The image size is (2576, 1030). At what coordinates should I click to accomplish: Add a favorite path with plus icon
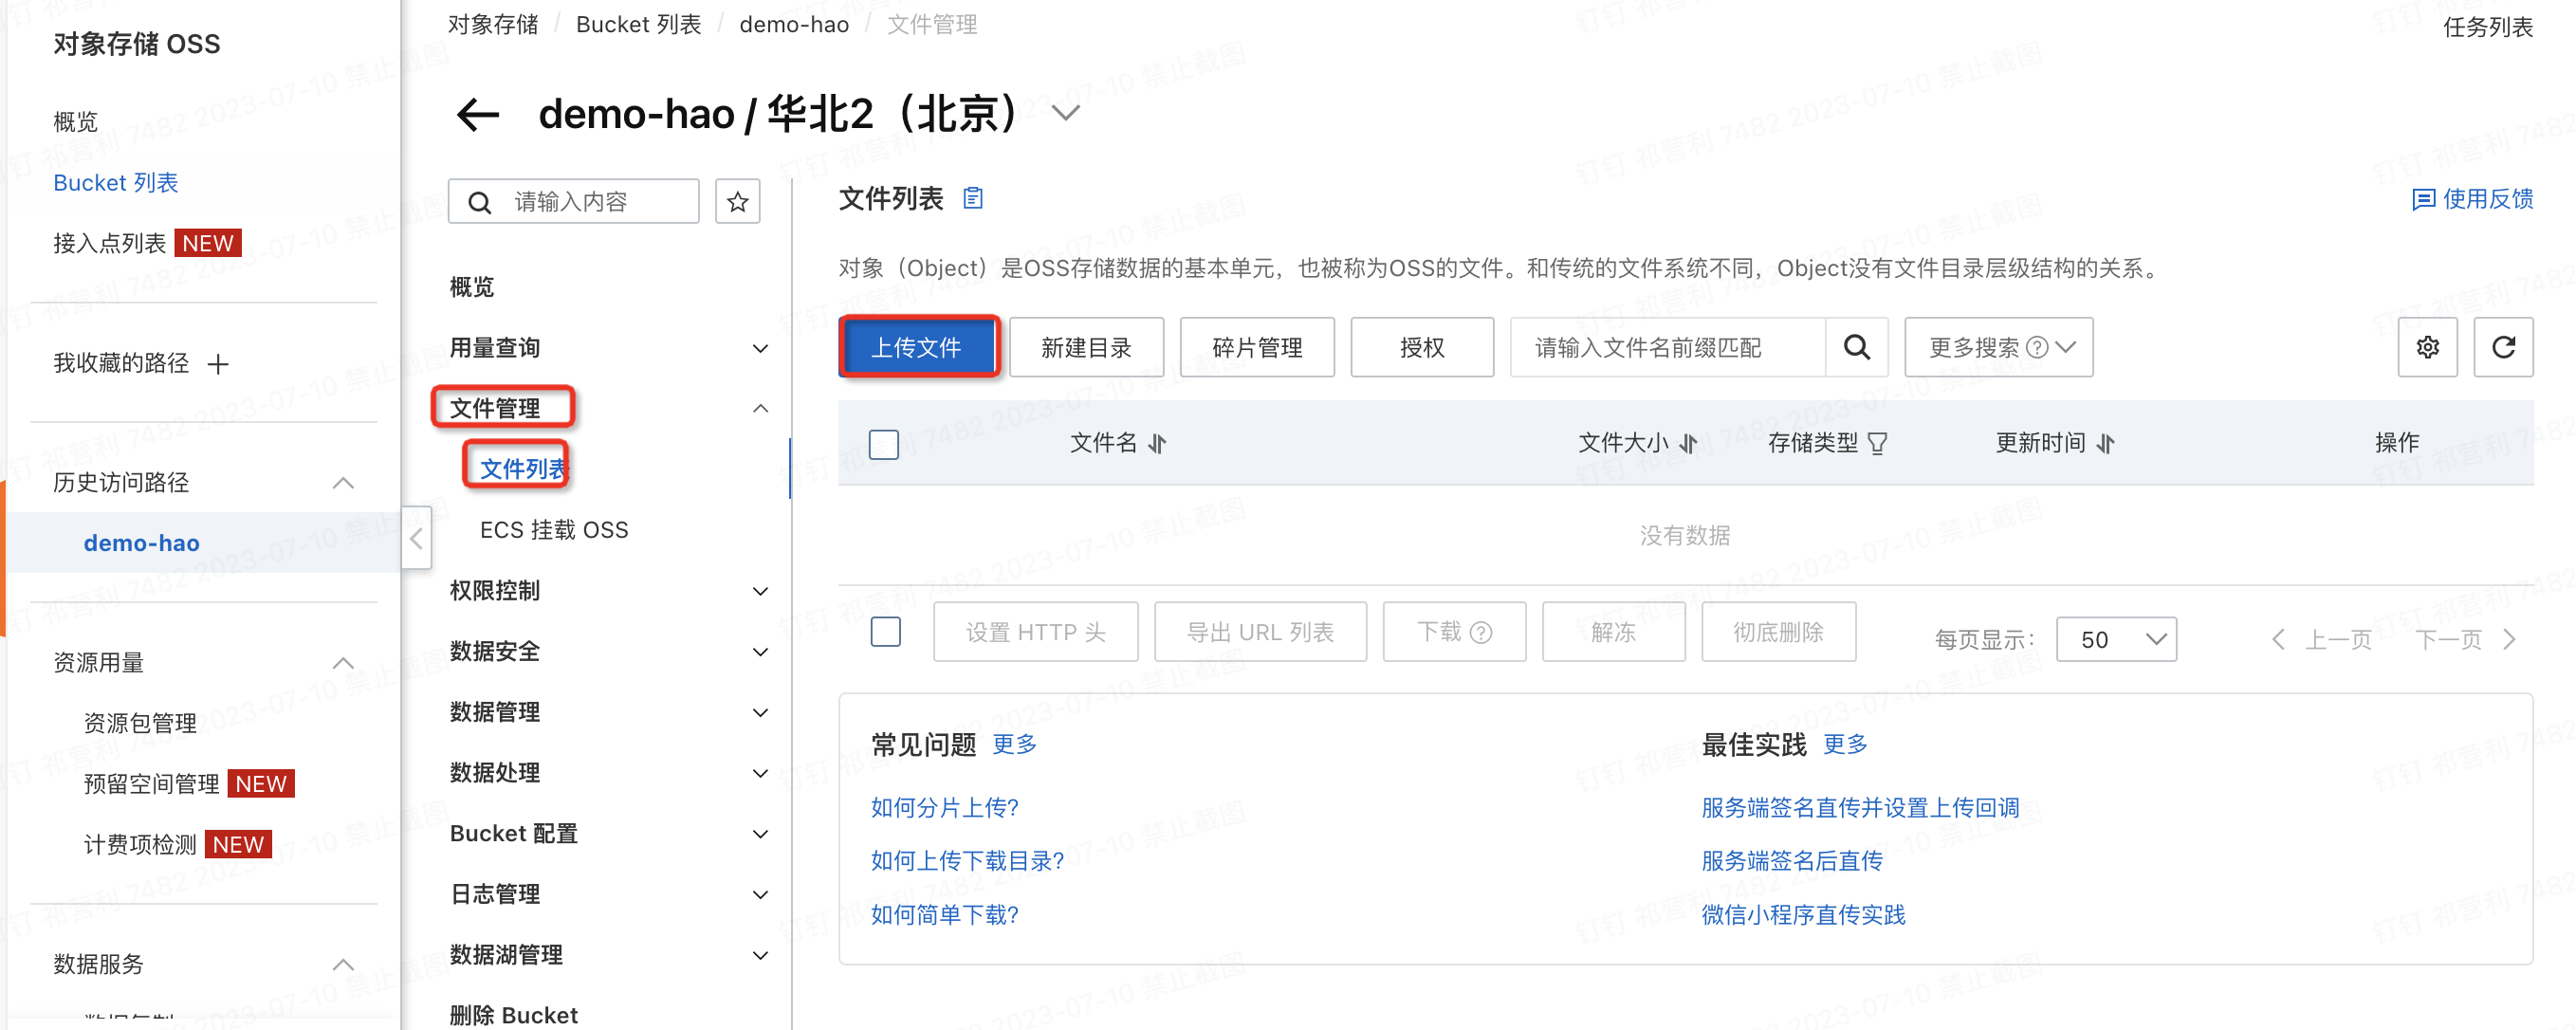click(218, 364)
